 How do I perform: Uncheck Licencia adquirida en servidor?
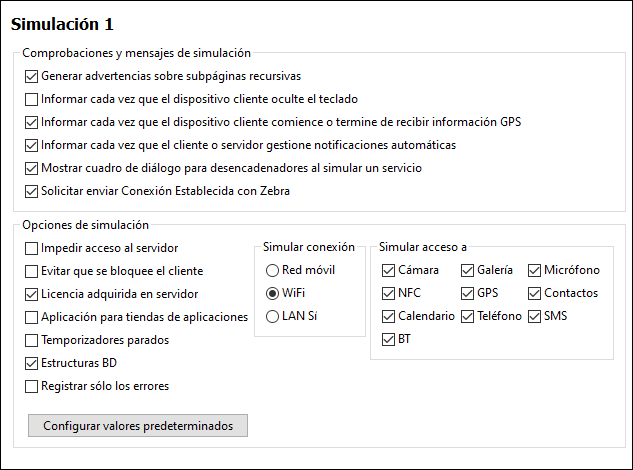pos(32,294)
